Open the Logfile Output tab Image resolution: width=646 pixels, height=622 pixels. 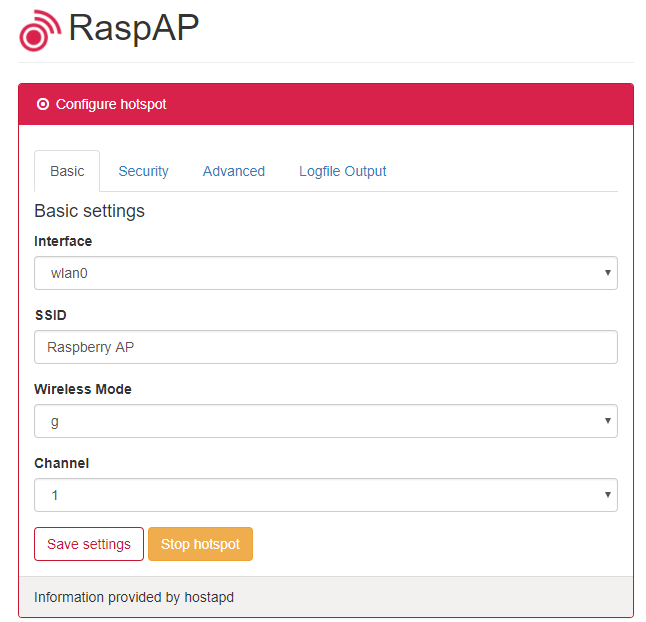coord(342,171)
